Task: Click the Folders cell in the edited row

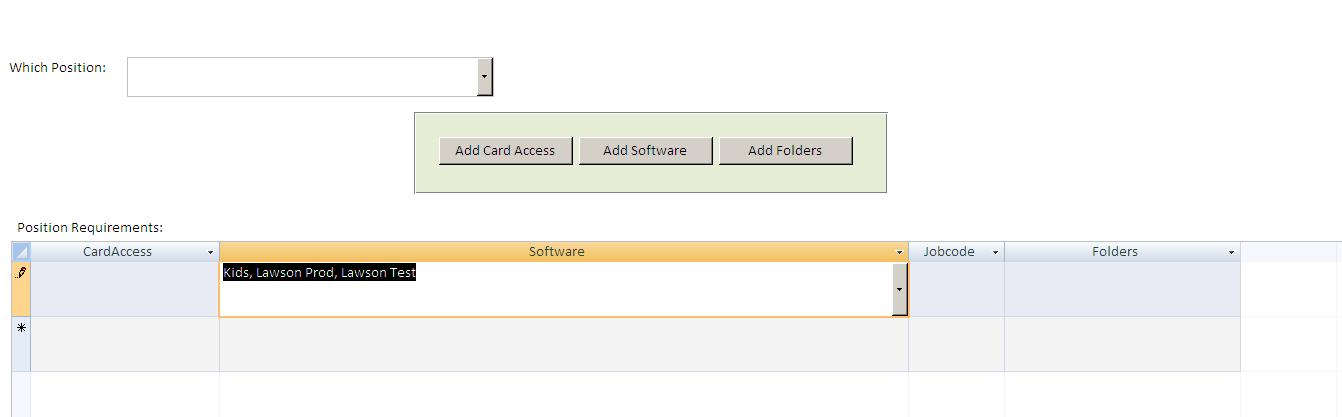Action: pos(1122,289)
